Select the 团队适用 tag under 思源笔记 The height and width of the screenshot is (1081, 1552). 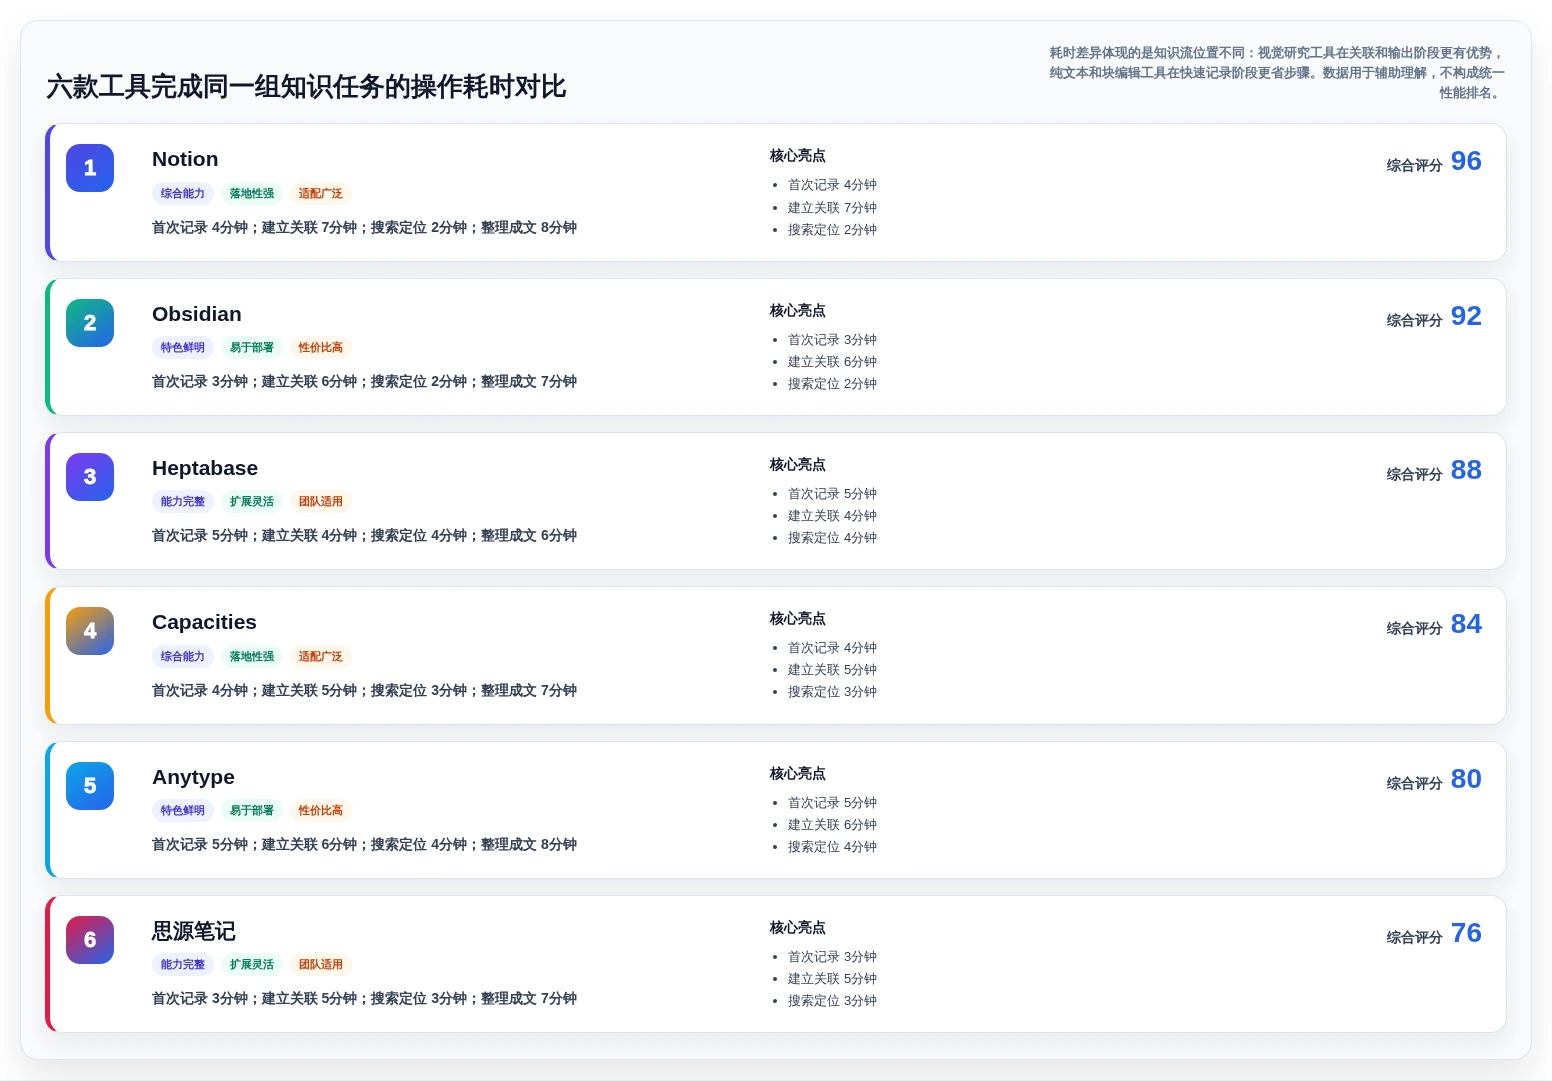coord(321,965)
